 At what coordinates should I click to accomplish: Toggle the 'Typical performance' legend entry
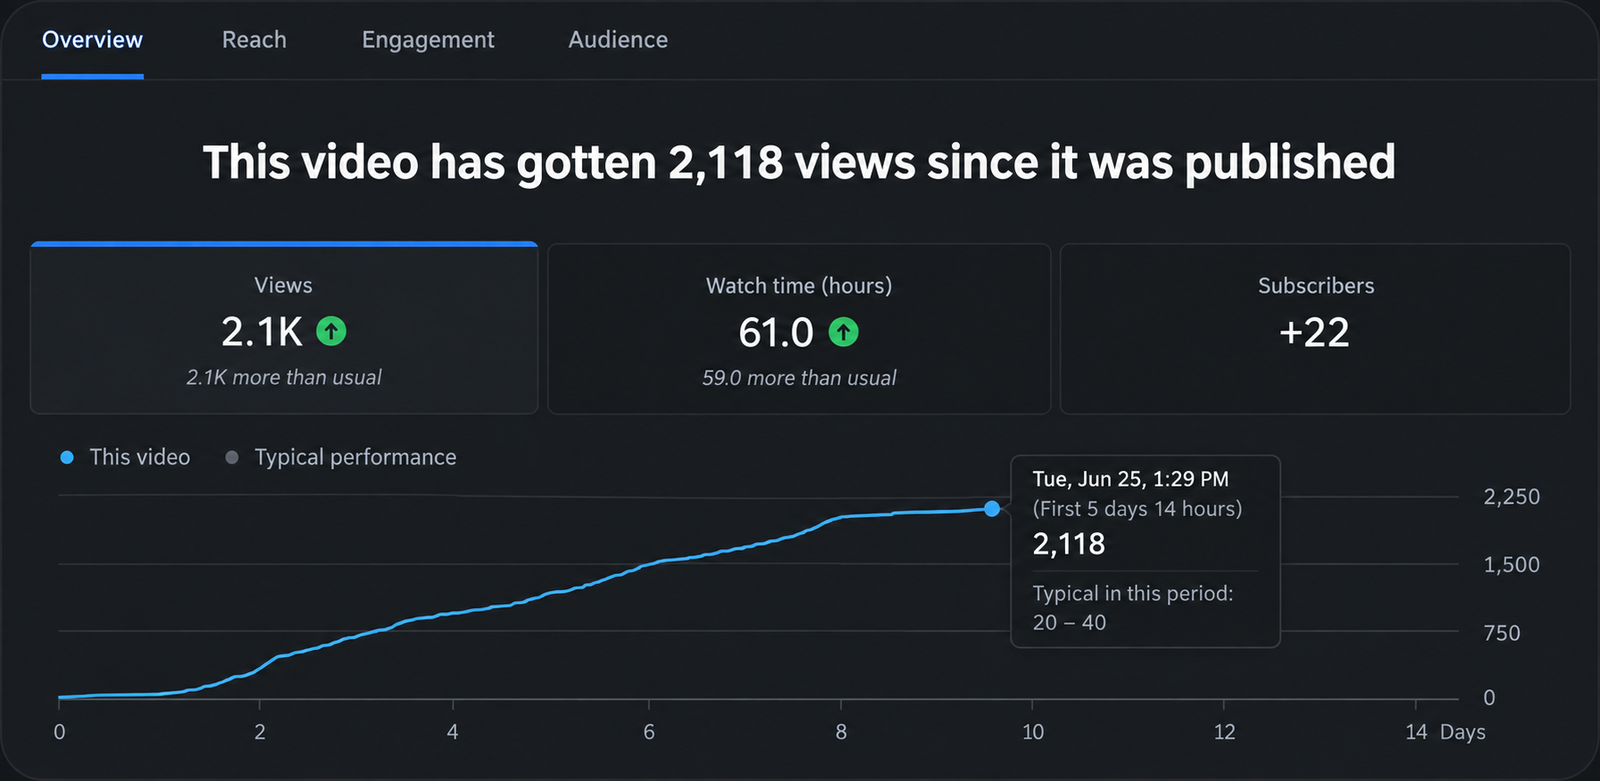[341, 457]
